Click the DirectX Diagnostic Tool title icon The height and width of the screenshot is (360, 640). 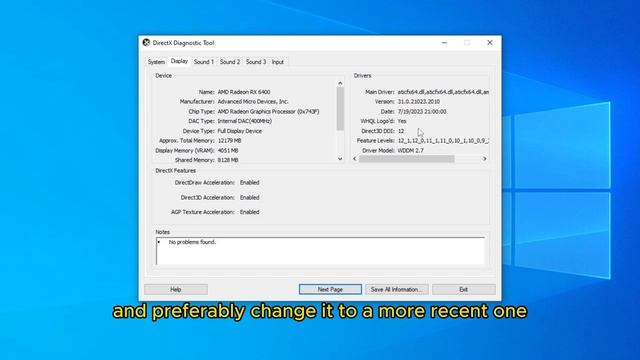[146, 42]
